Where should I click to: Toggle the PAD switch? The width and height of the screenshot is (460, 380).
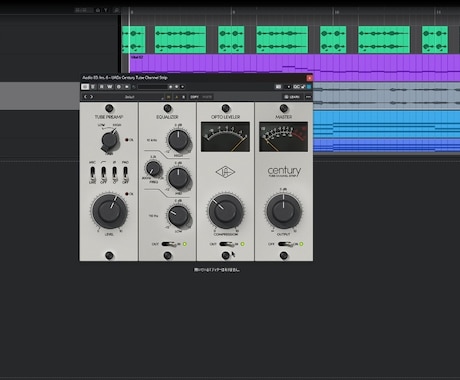tap(125, 173)
